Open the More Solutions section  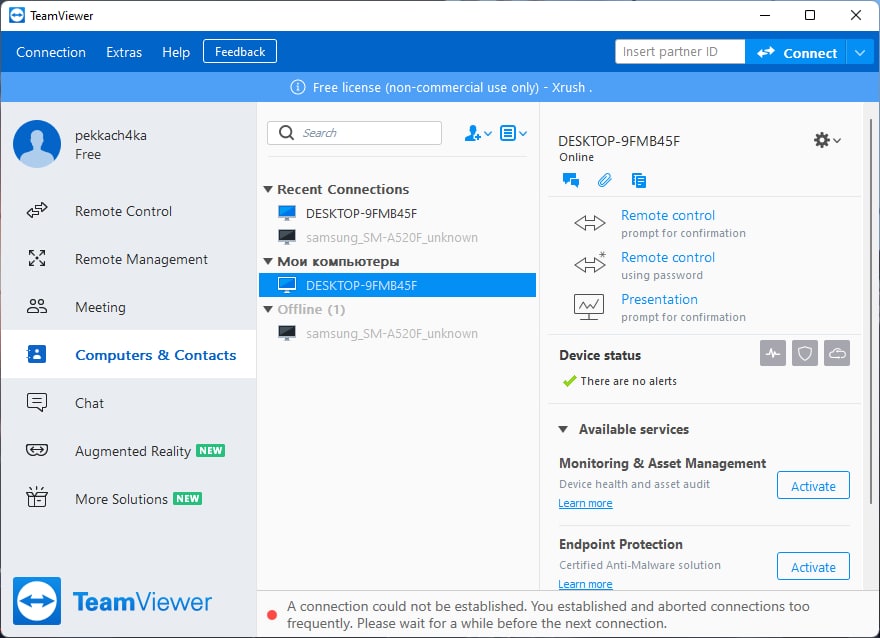128,499
